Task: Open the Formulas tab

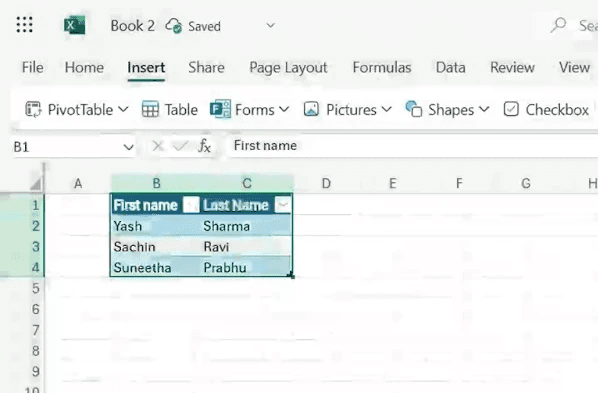Action: click(382, 68)
